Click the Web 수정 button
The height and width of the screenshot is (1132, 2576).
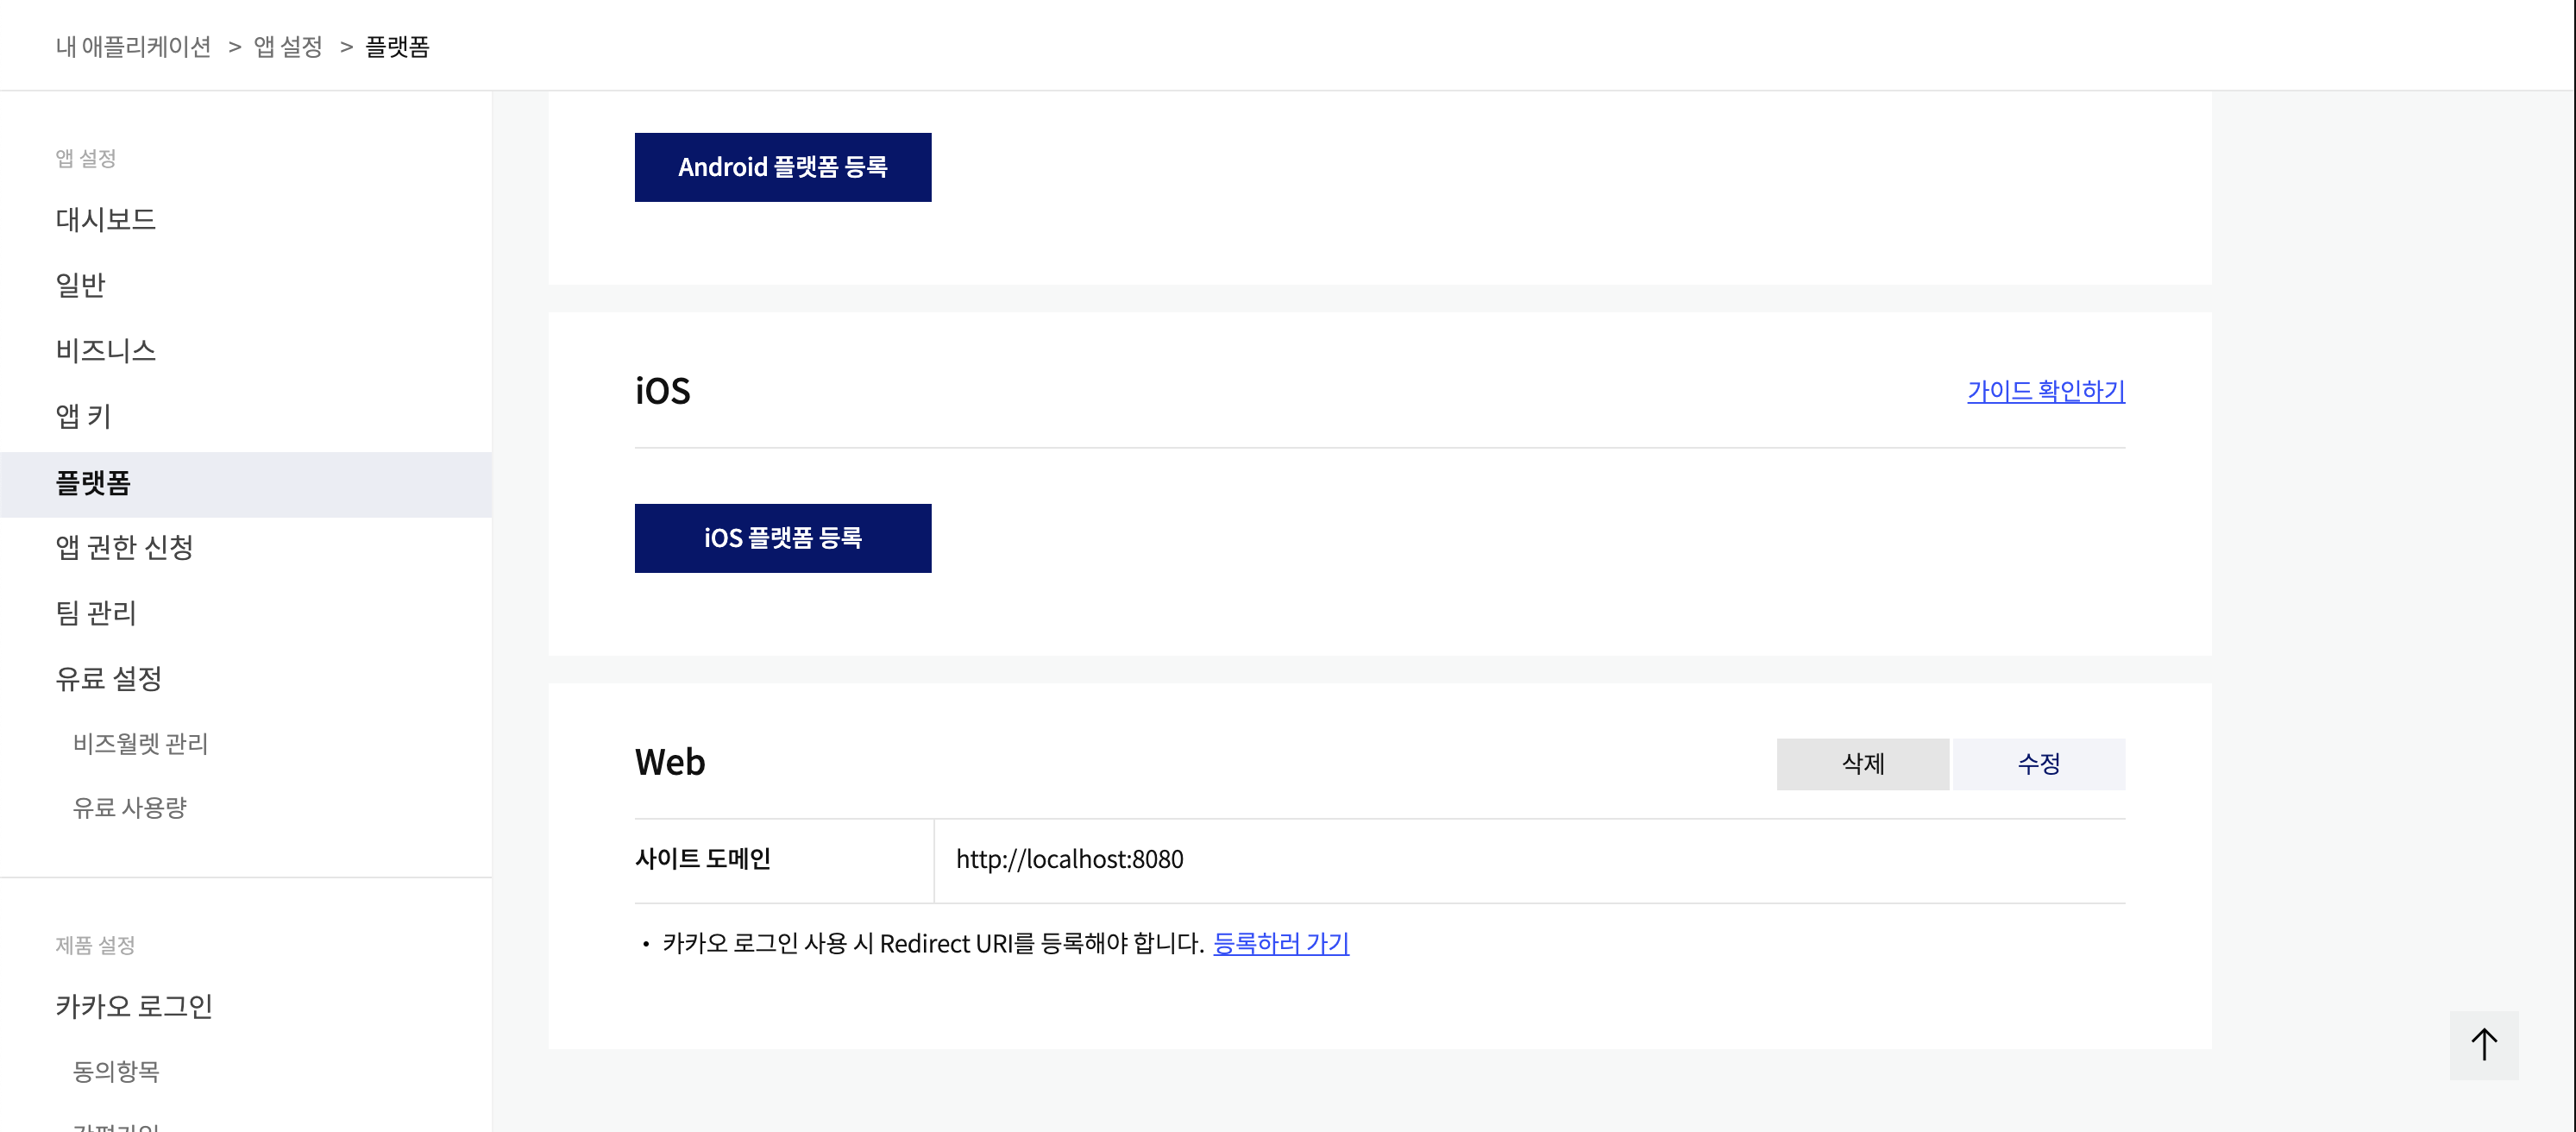[x=2038, y=764]
